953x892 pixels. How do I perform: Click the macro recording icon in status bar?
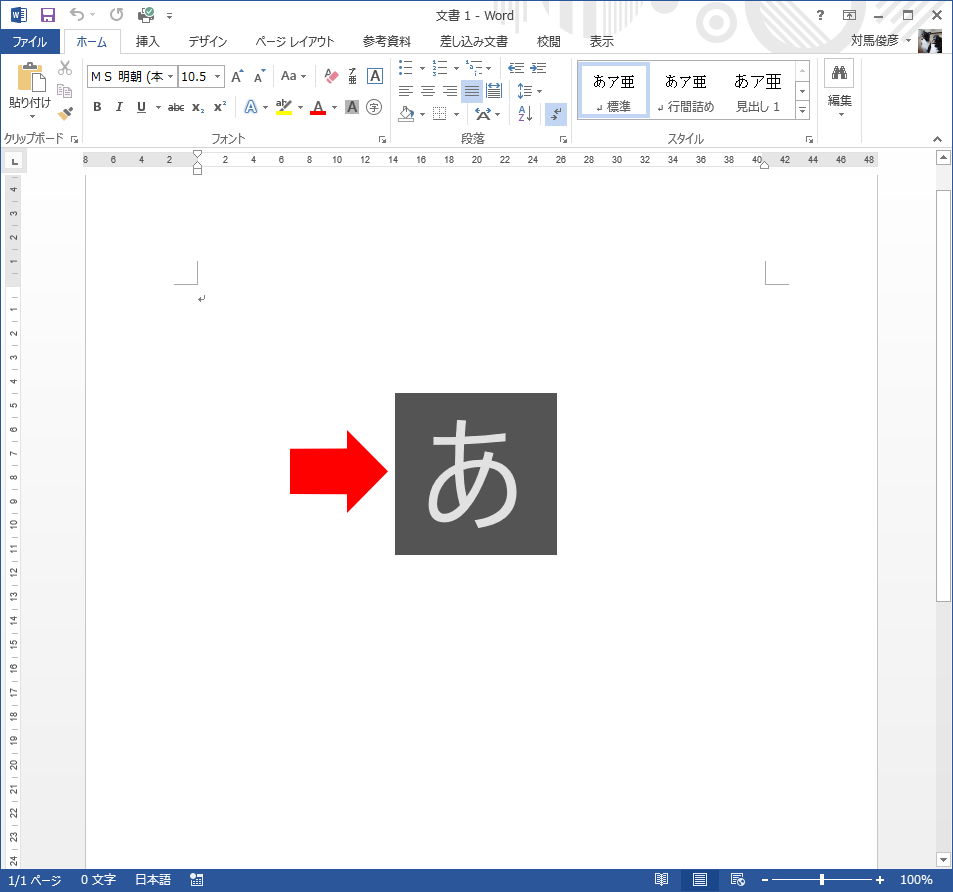coord(196,880)
